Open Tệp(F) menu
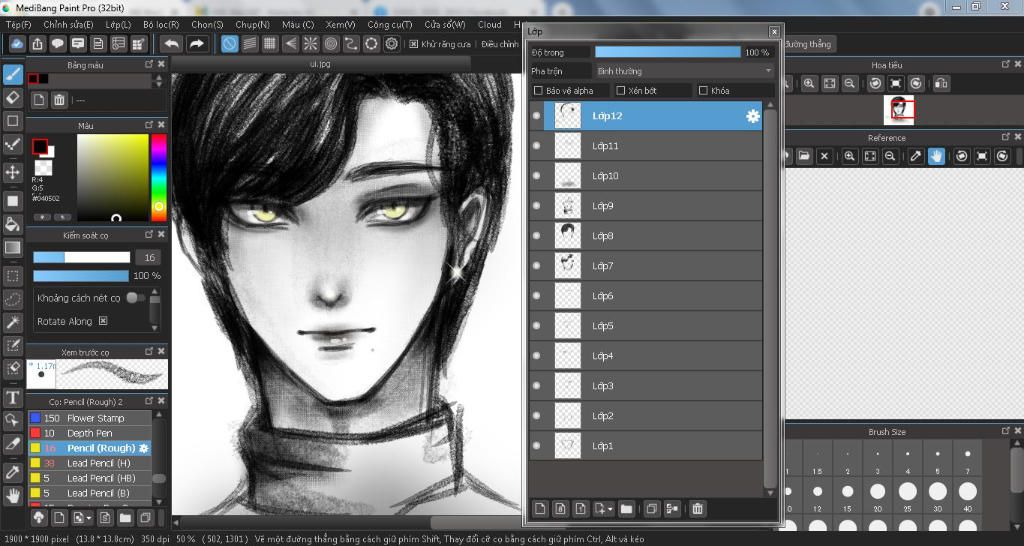 pos(18,25)
